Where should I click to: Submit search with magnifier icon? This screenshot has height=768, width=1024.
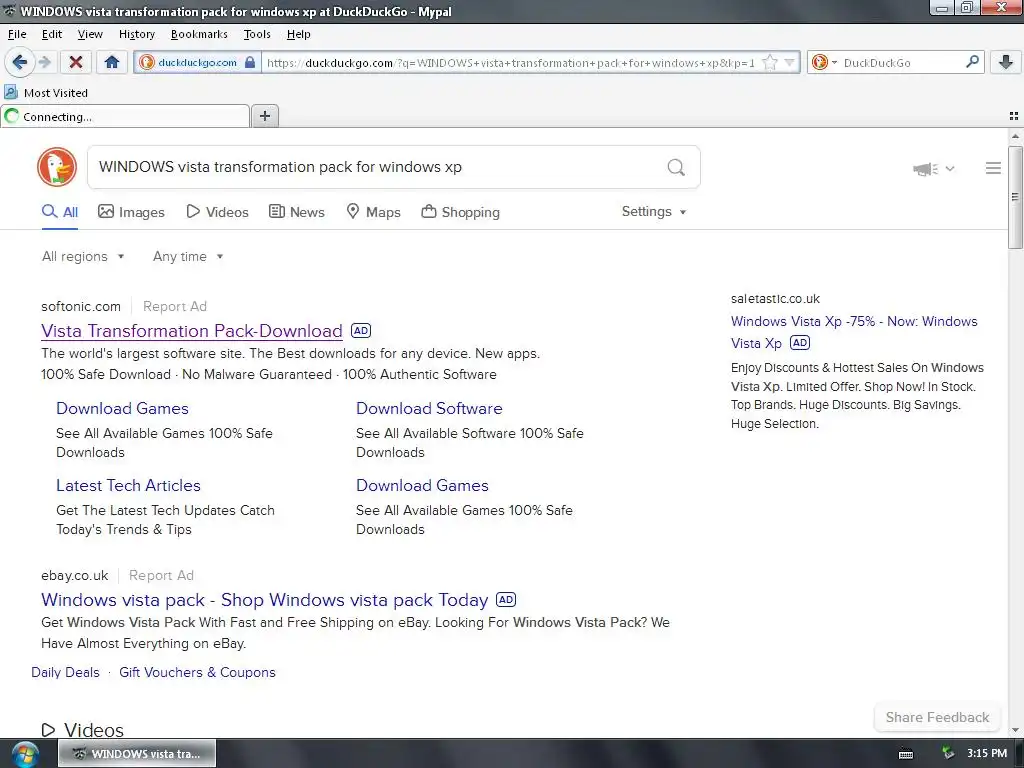pyautogui.click(x=676, y=167)
